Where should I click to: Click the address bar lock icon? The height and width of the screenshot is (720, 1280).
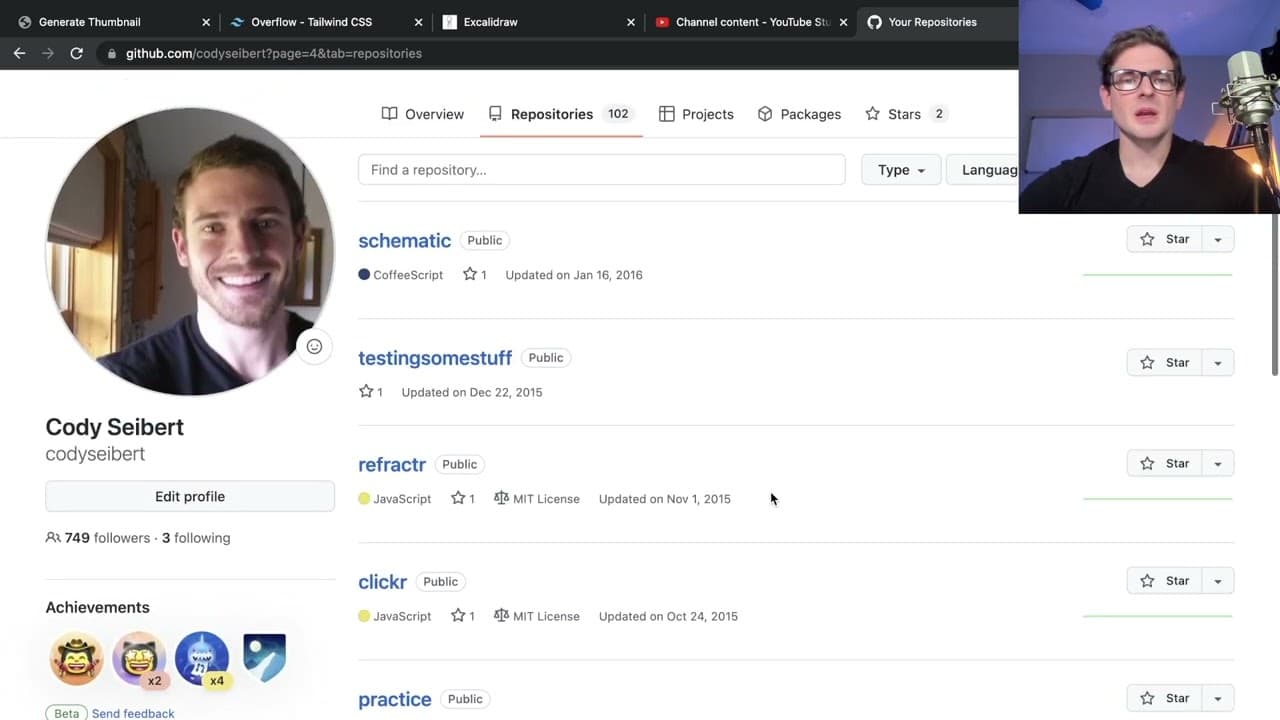click(111, 53)
